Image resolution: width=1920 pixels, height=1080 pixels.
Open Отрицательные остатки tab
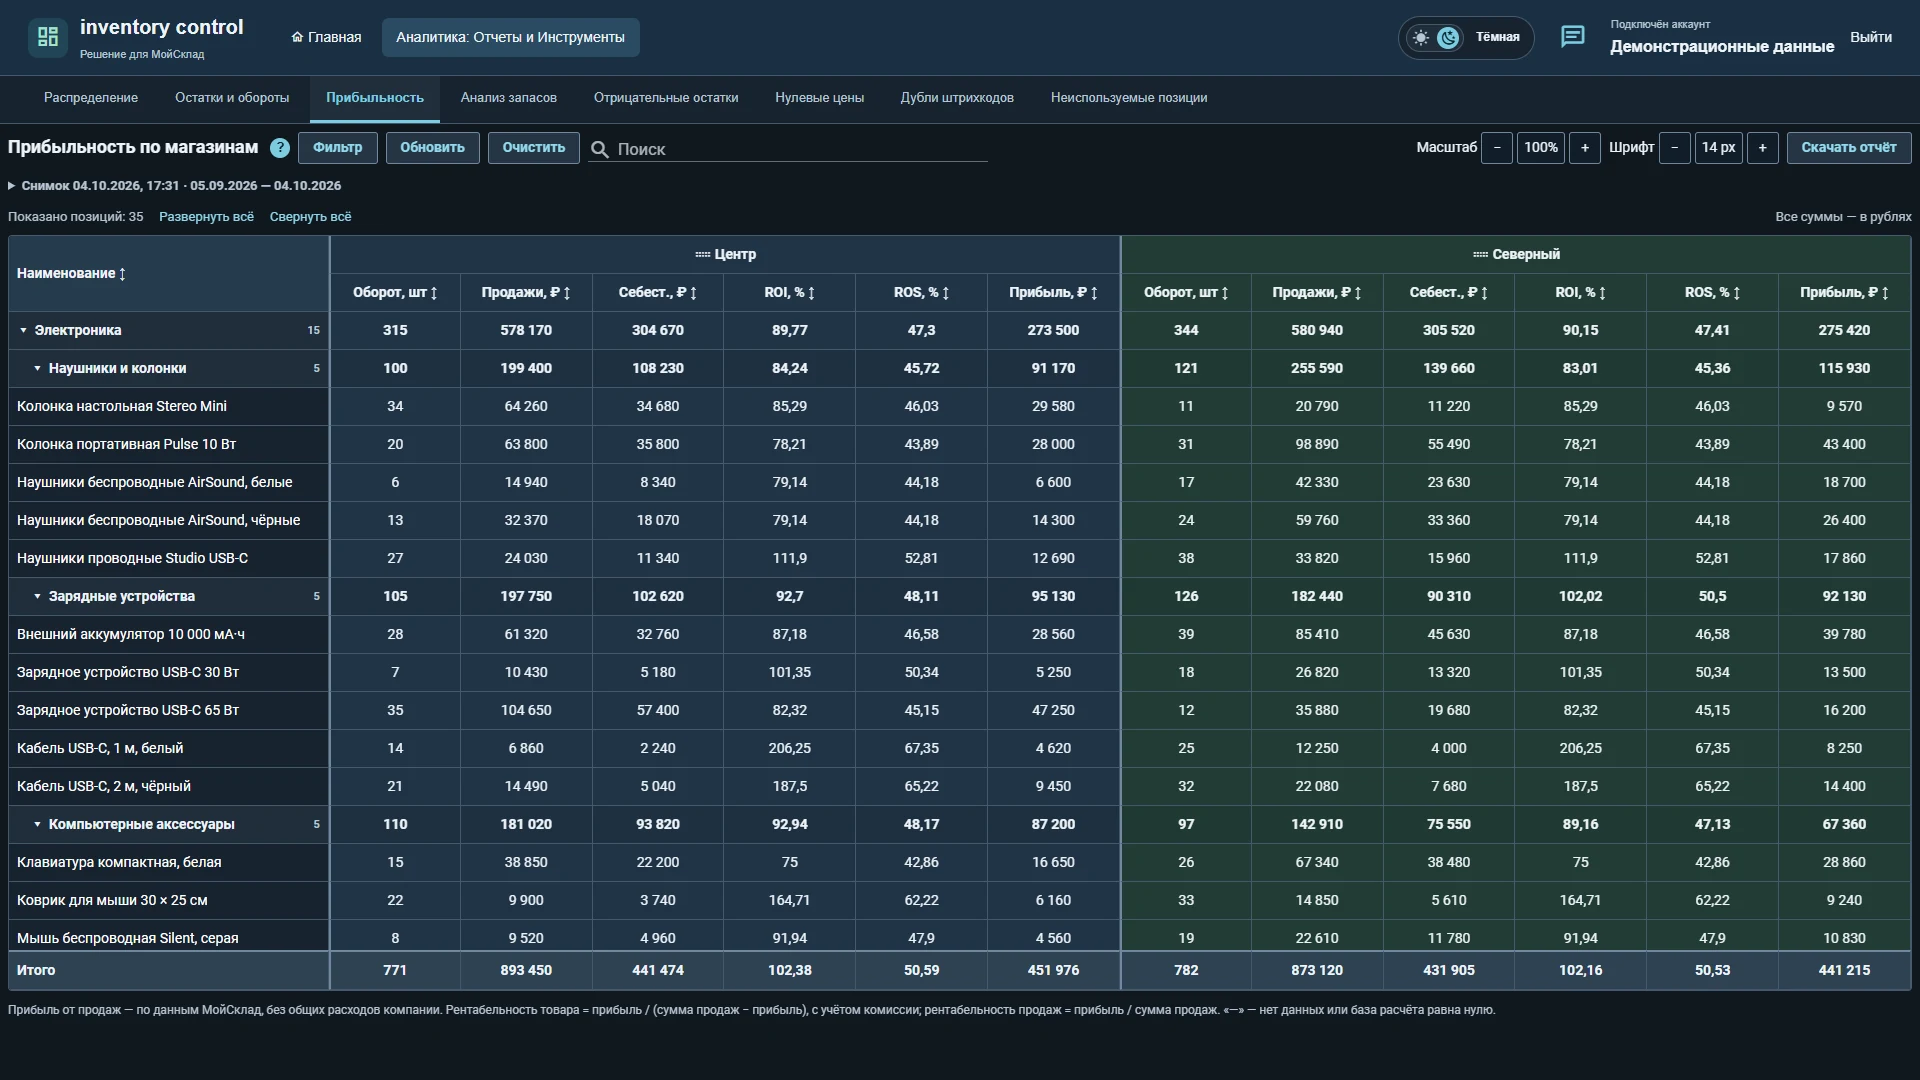[x=666, y=98]
